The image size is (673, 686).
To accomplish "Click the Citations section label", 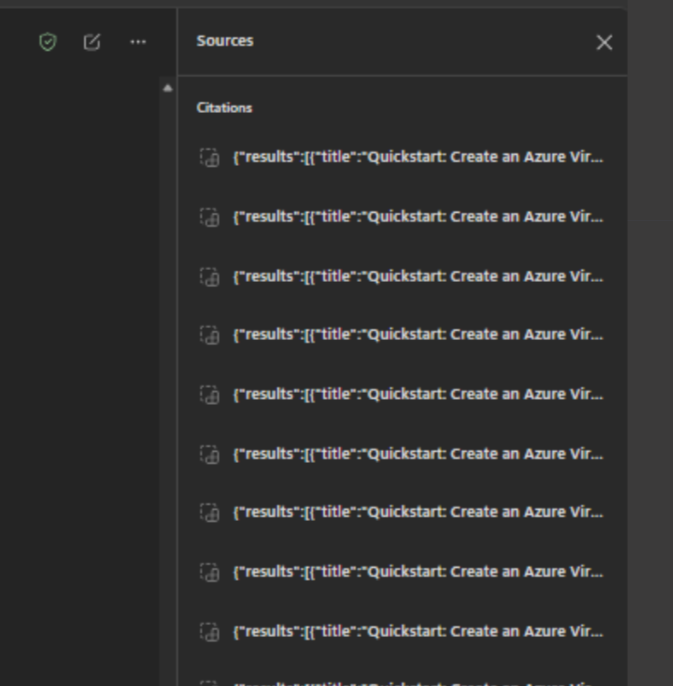I will [224, 108].
